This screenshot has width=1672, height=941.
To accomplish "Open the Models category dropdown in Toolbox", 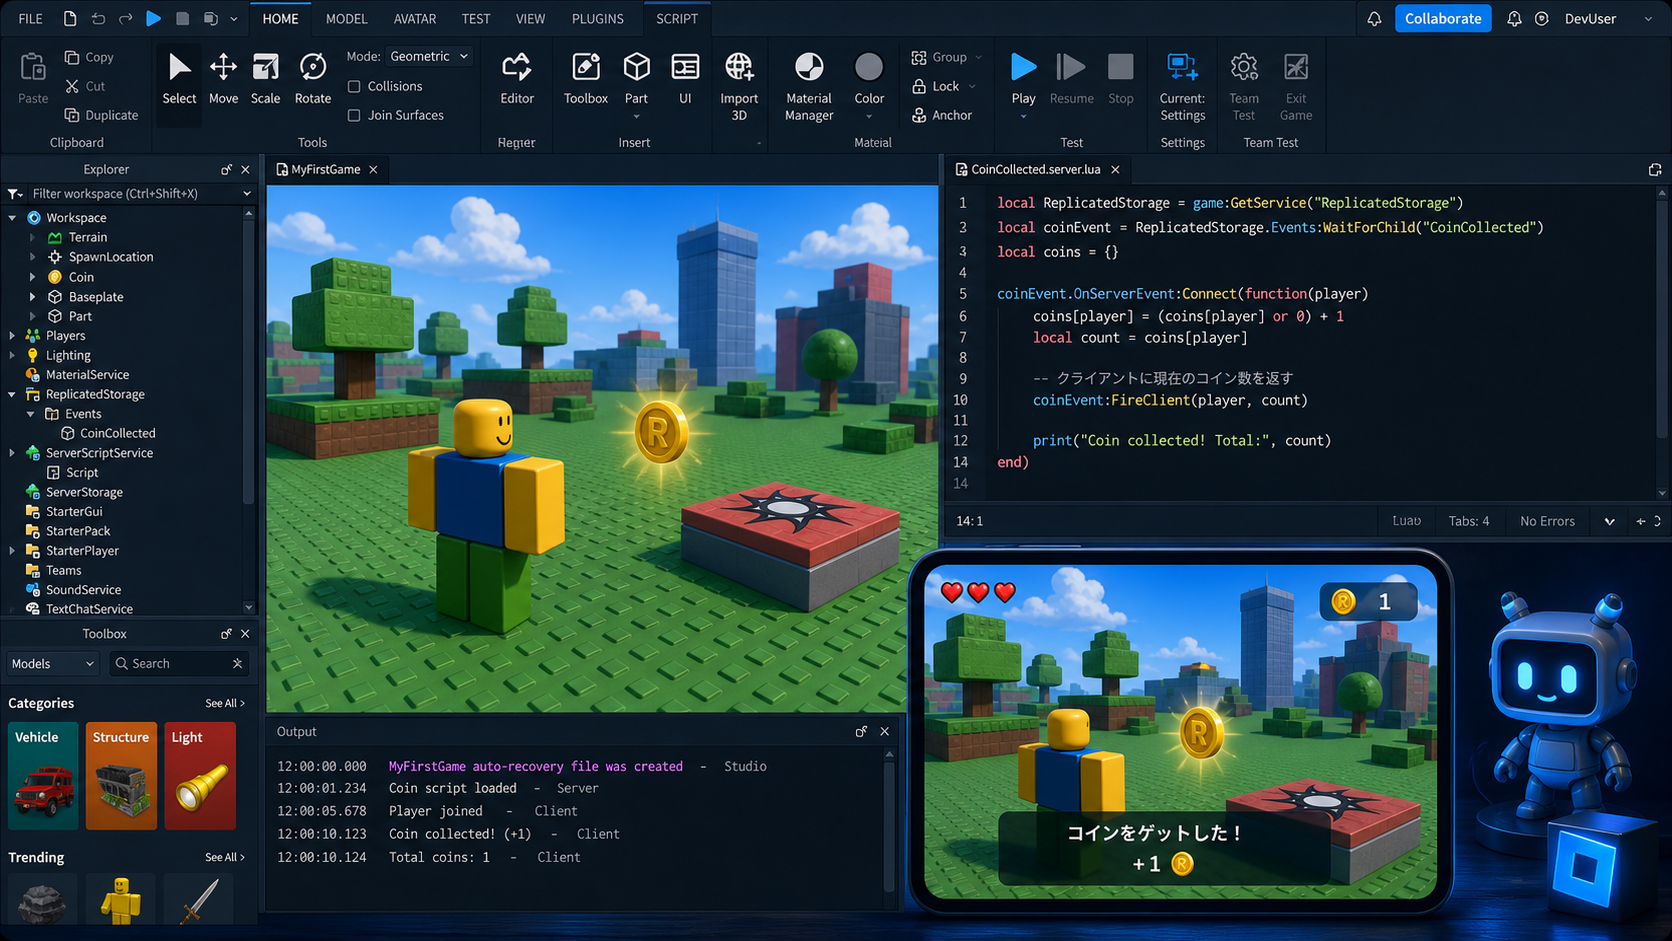I will tap(52, 664).
